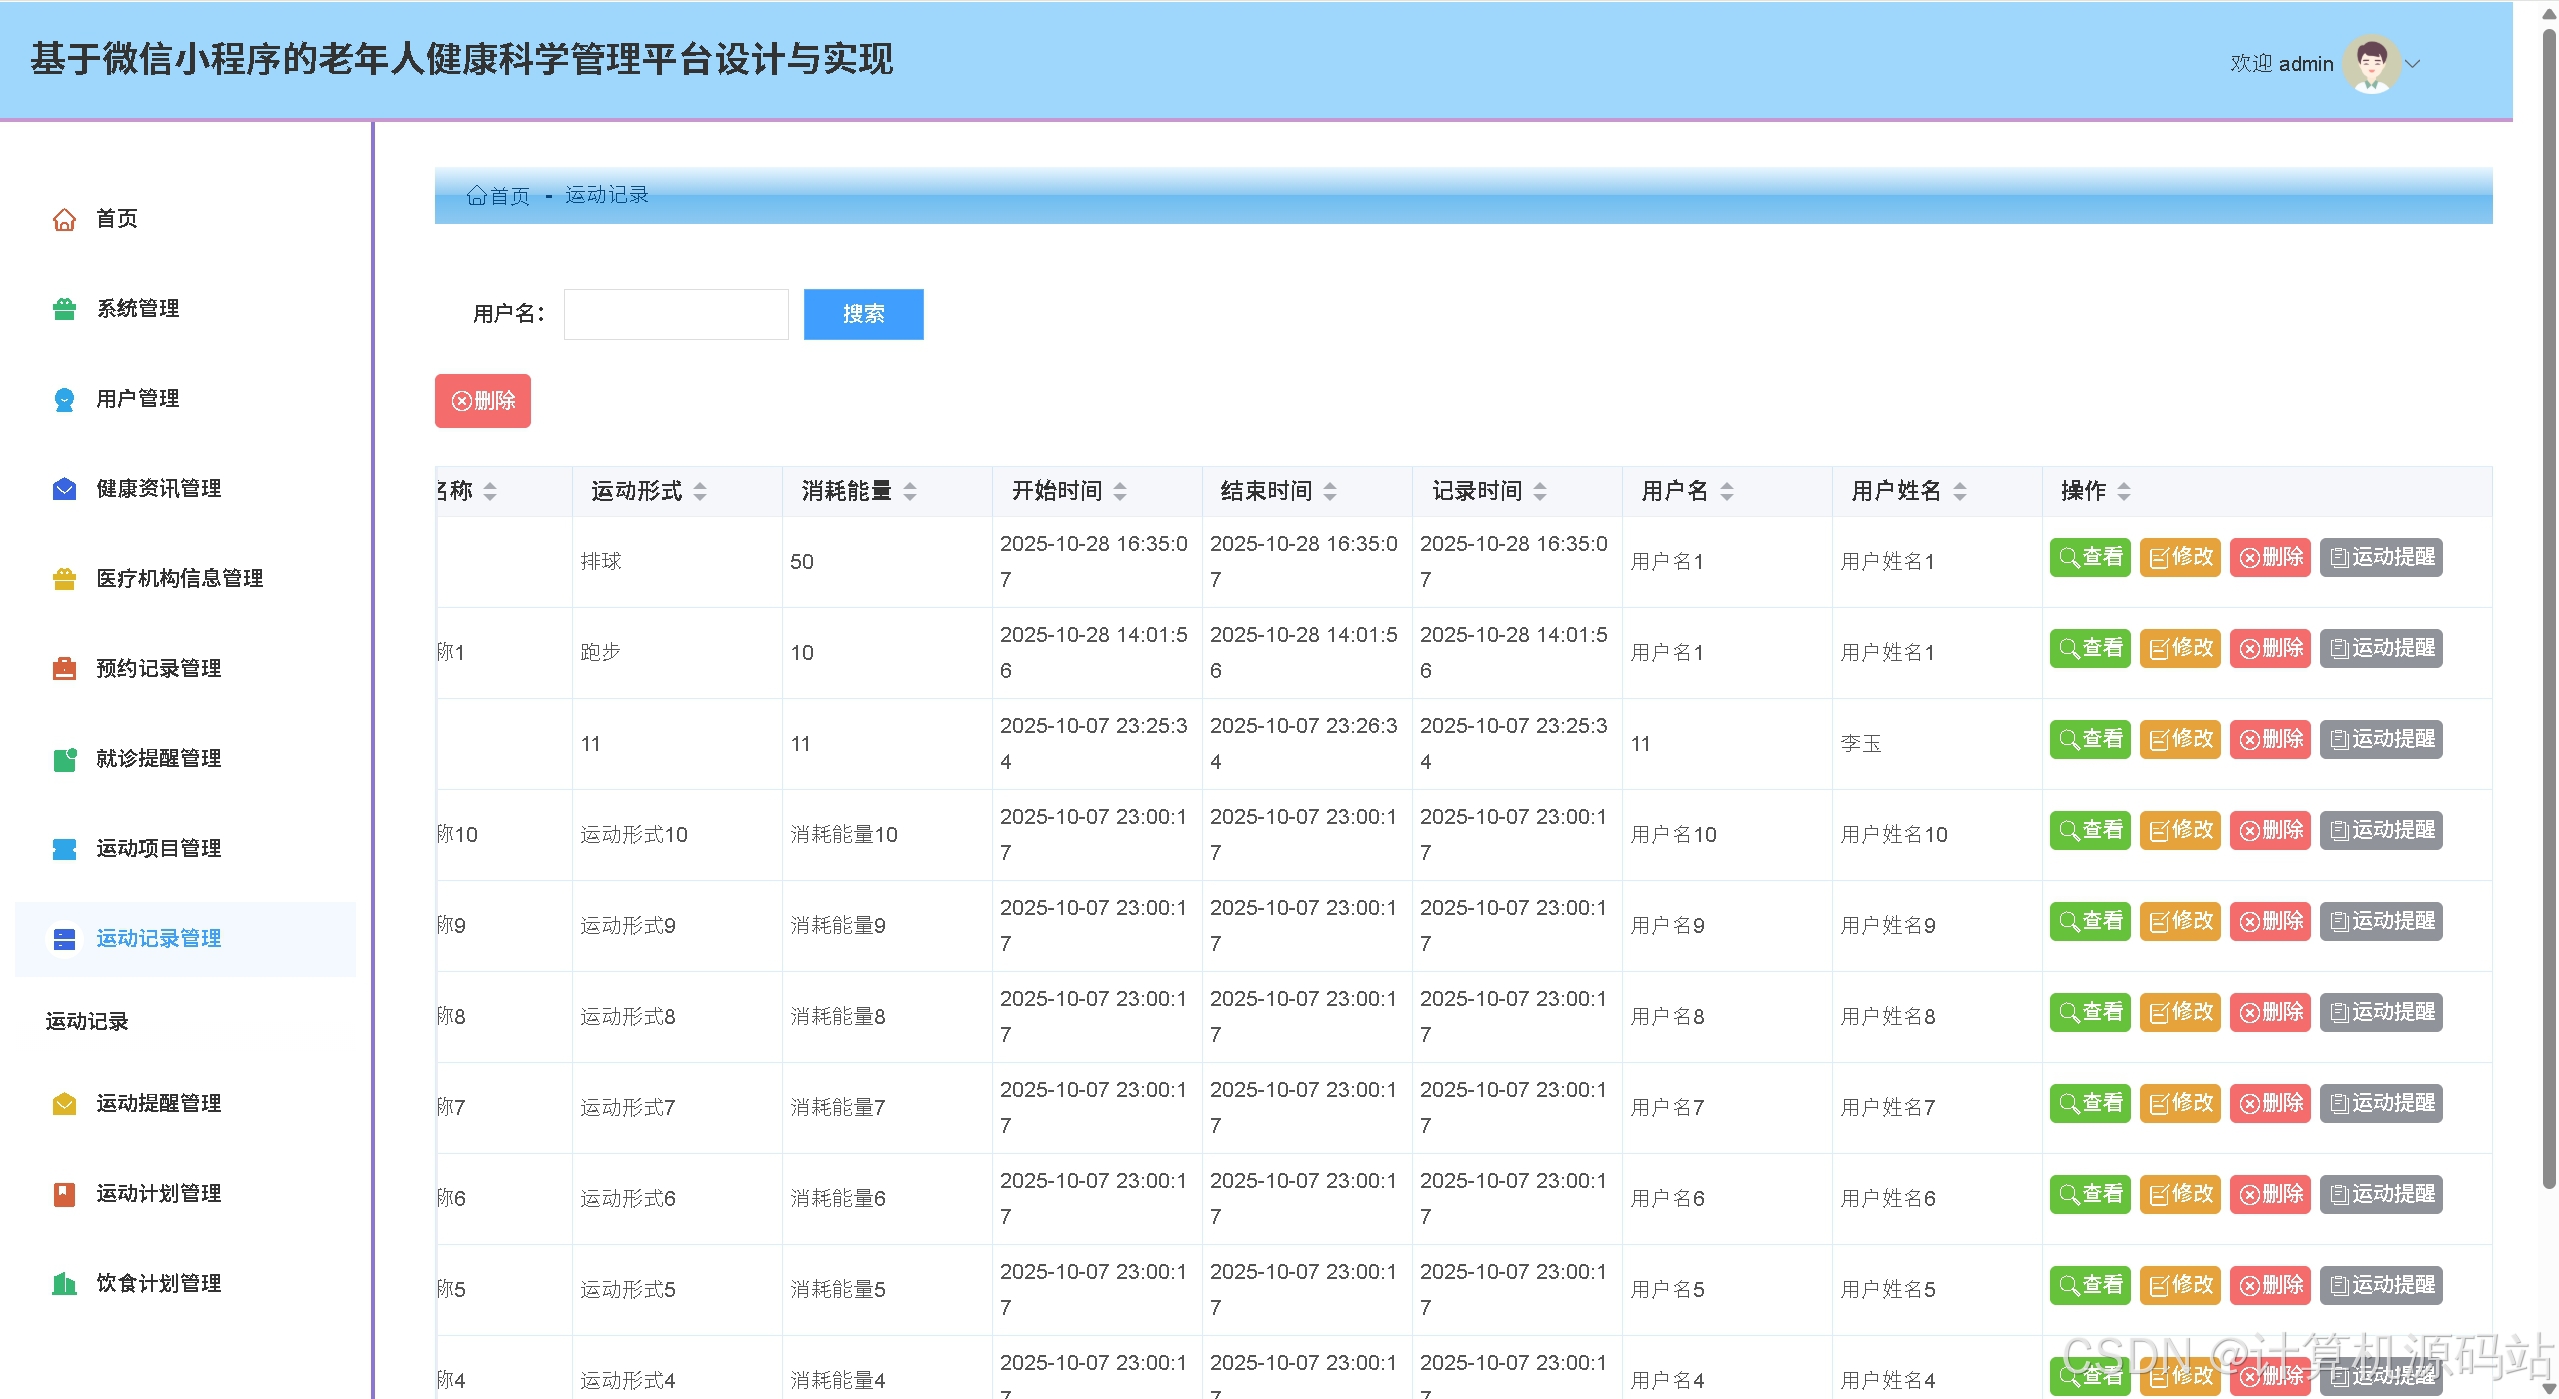This screenshot has height=1399, width=2559.
Task: Click the 健康资讯管理 envelope icon
Action: coord(64,489)
